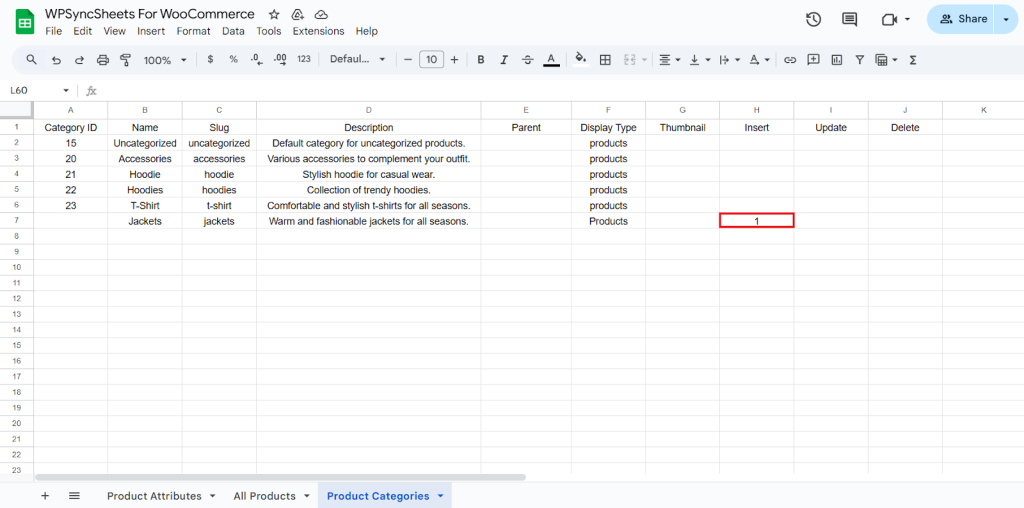Decrease font size with minus button

(408, 59)
